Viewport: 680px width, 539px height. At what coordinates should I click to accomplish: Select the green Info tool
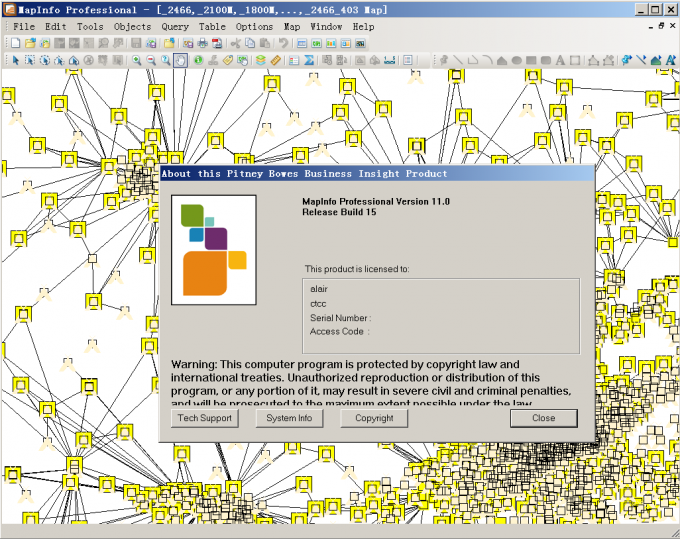click(198, 60)
